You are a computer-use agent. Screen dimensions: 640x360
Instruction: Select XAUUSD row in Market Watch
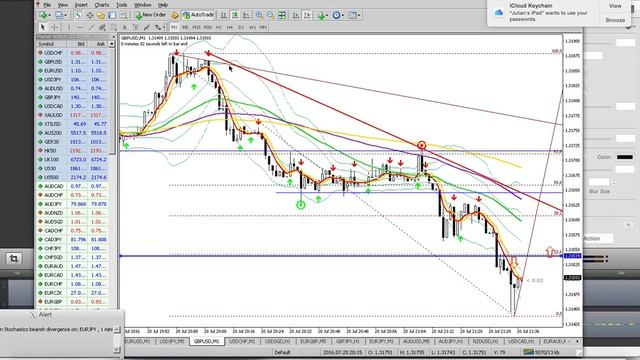[x=72, y=115]
